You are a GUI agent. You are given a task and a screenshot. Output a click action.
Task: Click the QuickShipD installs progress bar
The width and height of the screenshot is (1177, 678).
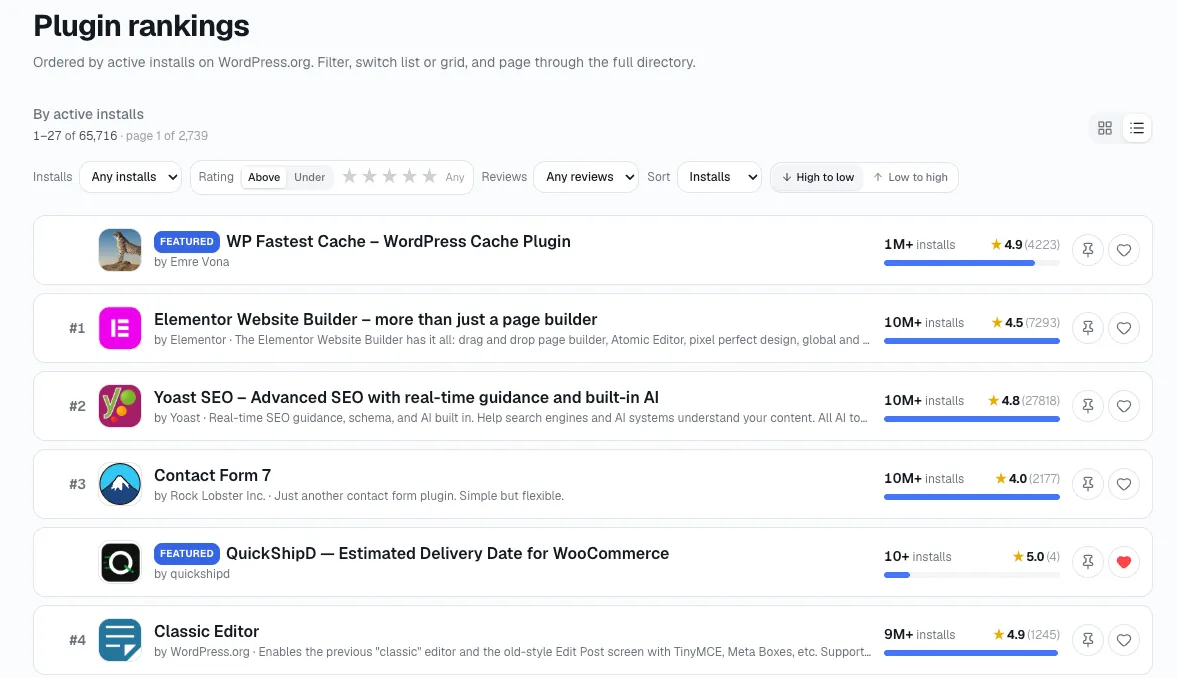pos(972,576)
